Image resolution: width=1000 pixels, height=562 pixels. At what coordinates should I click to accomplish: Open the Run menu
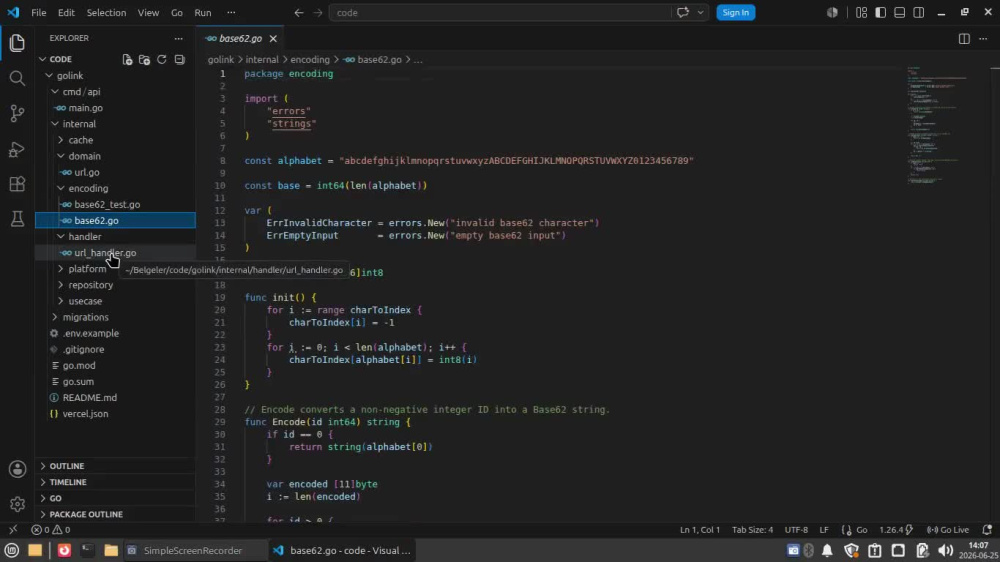(x=203, y=13)
